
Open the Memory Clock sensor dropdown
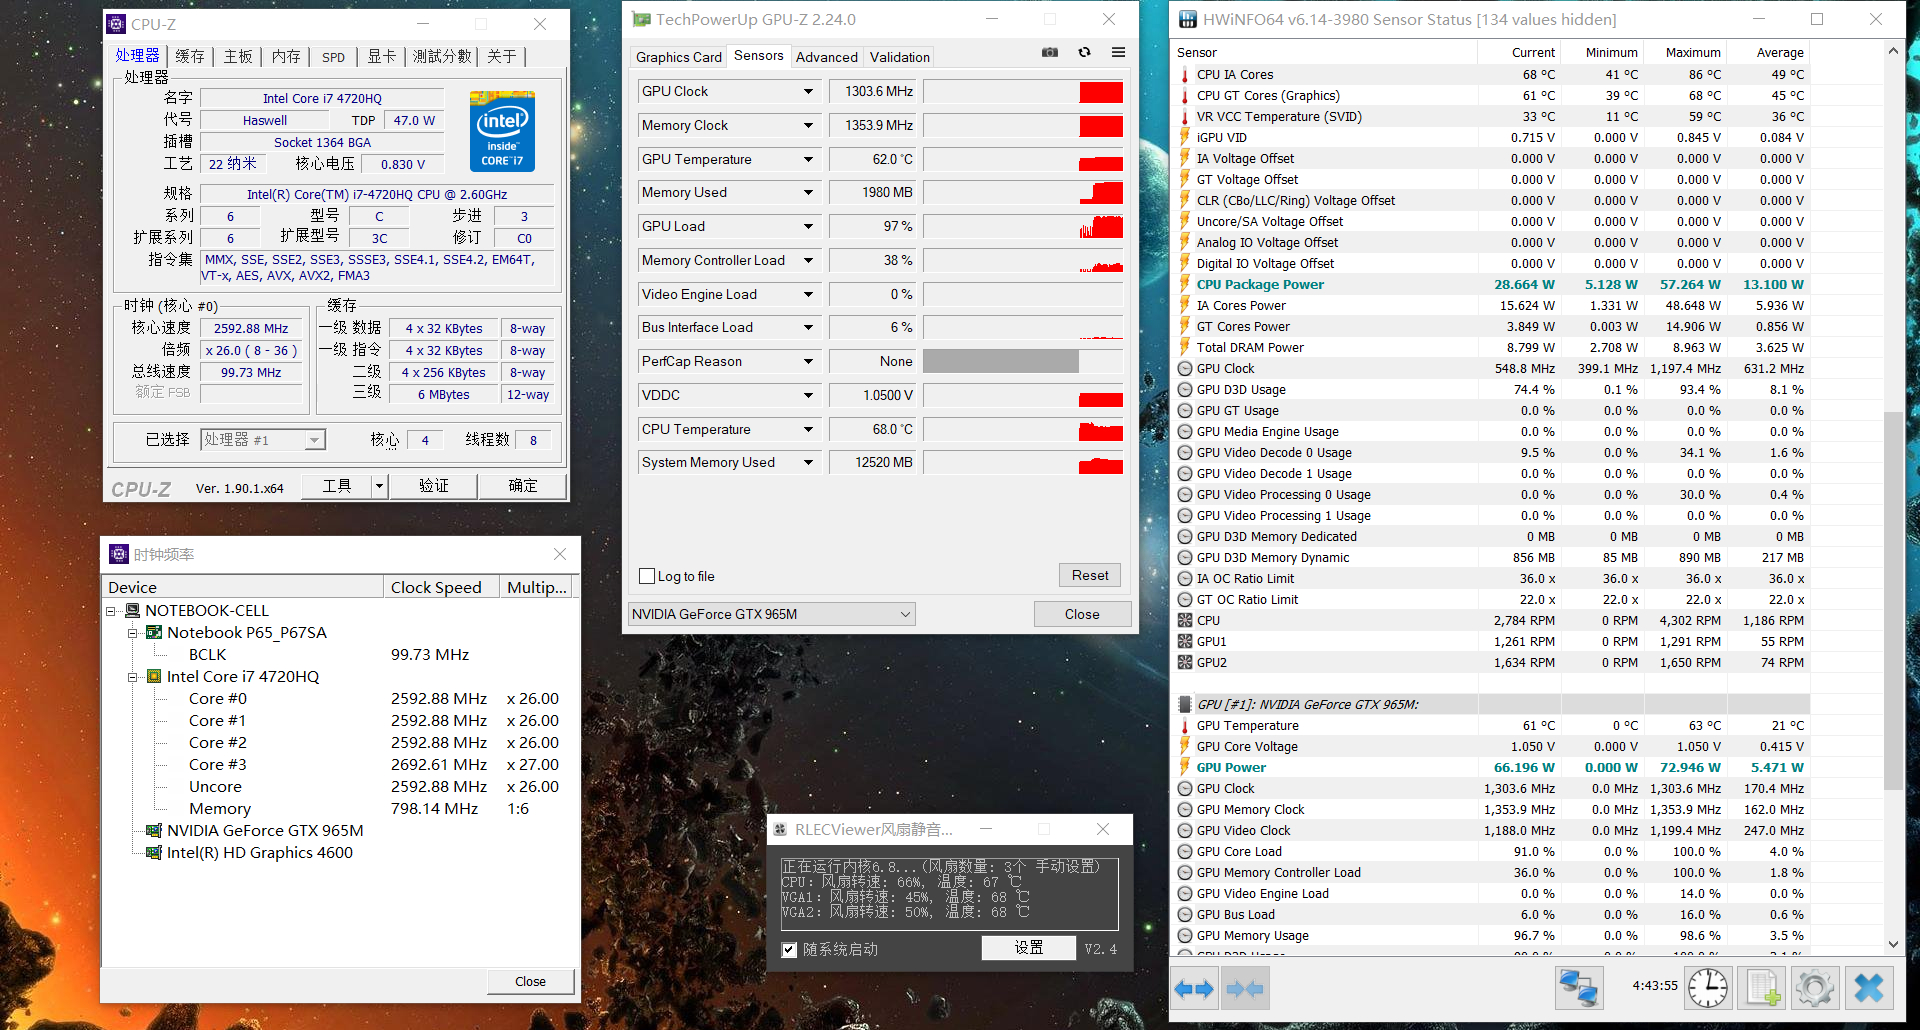coord(808,126)
